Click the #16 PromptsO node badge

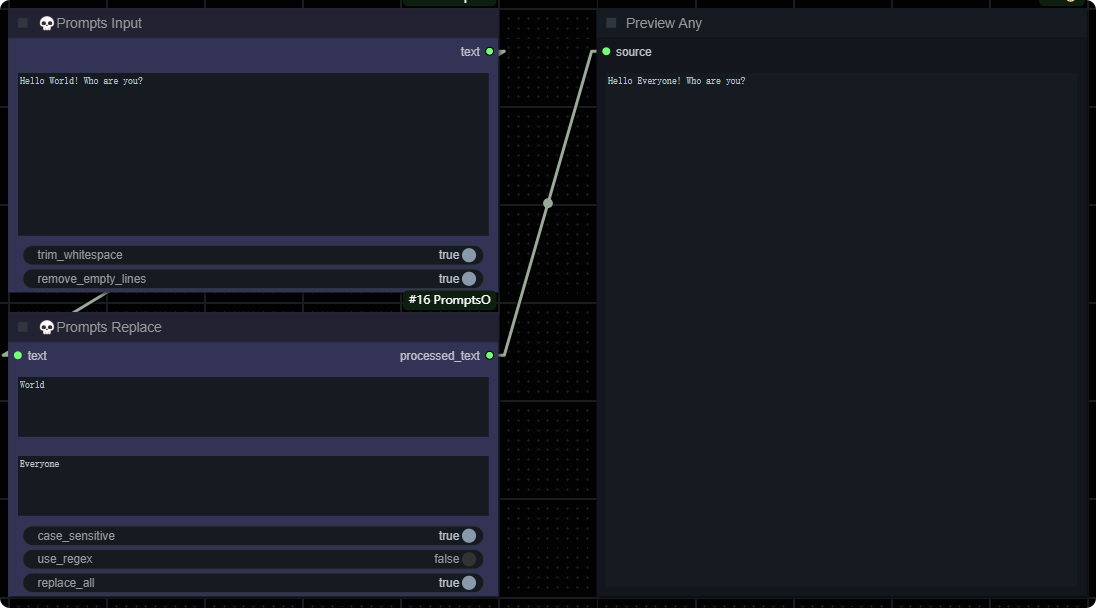(449, 300)
